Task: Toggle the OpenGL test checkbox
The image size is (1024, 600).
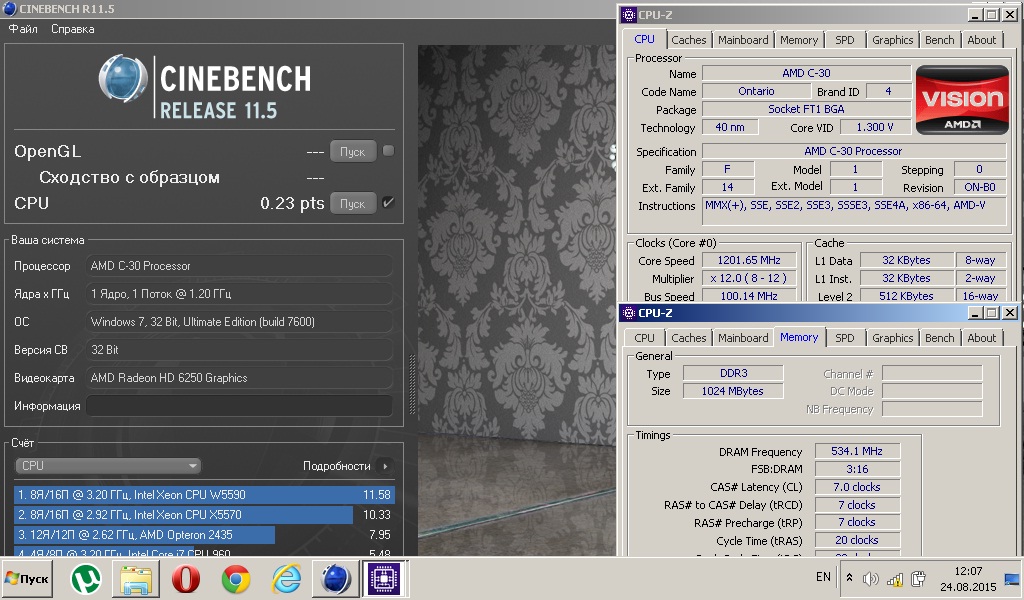Action: 388,151
